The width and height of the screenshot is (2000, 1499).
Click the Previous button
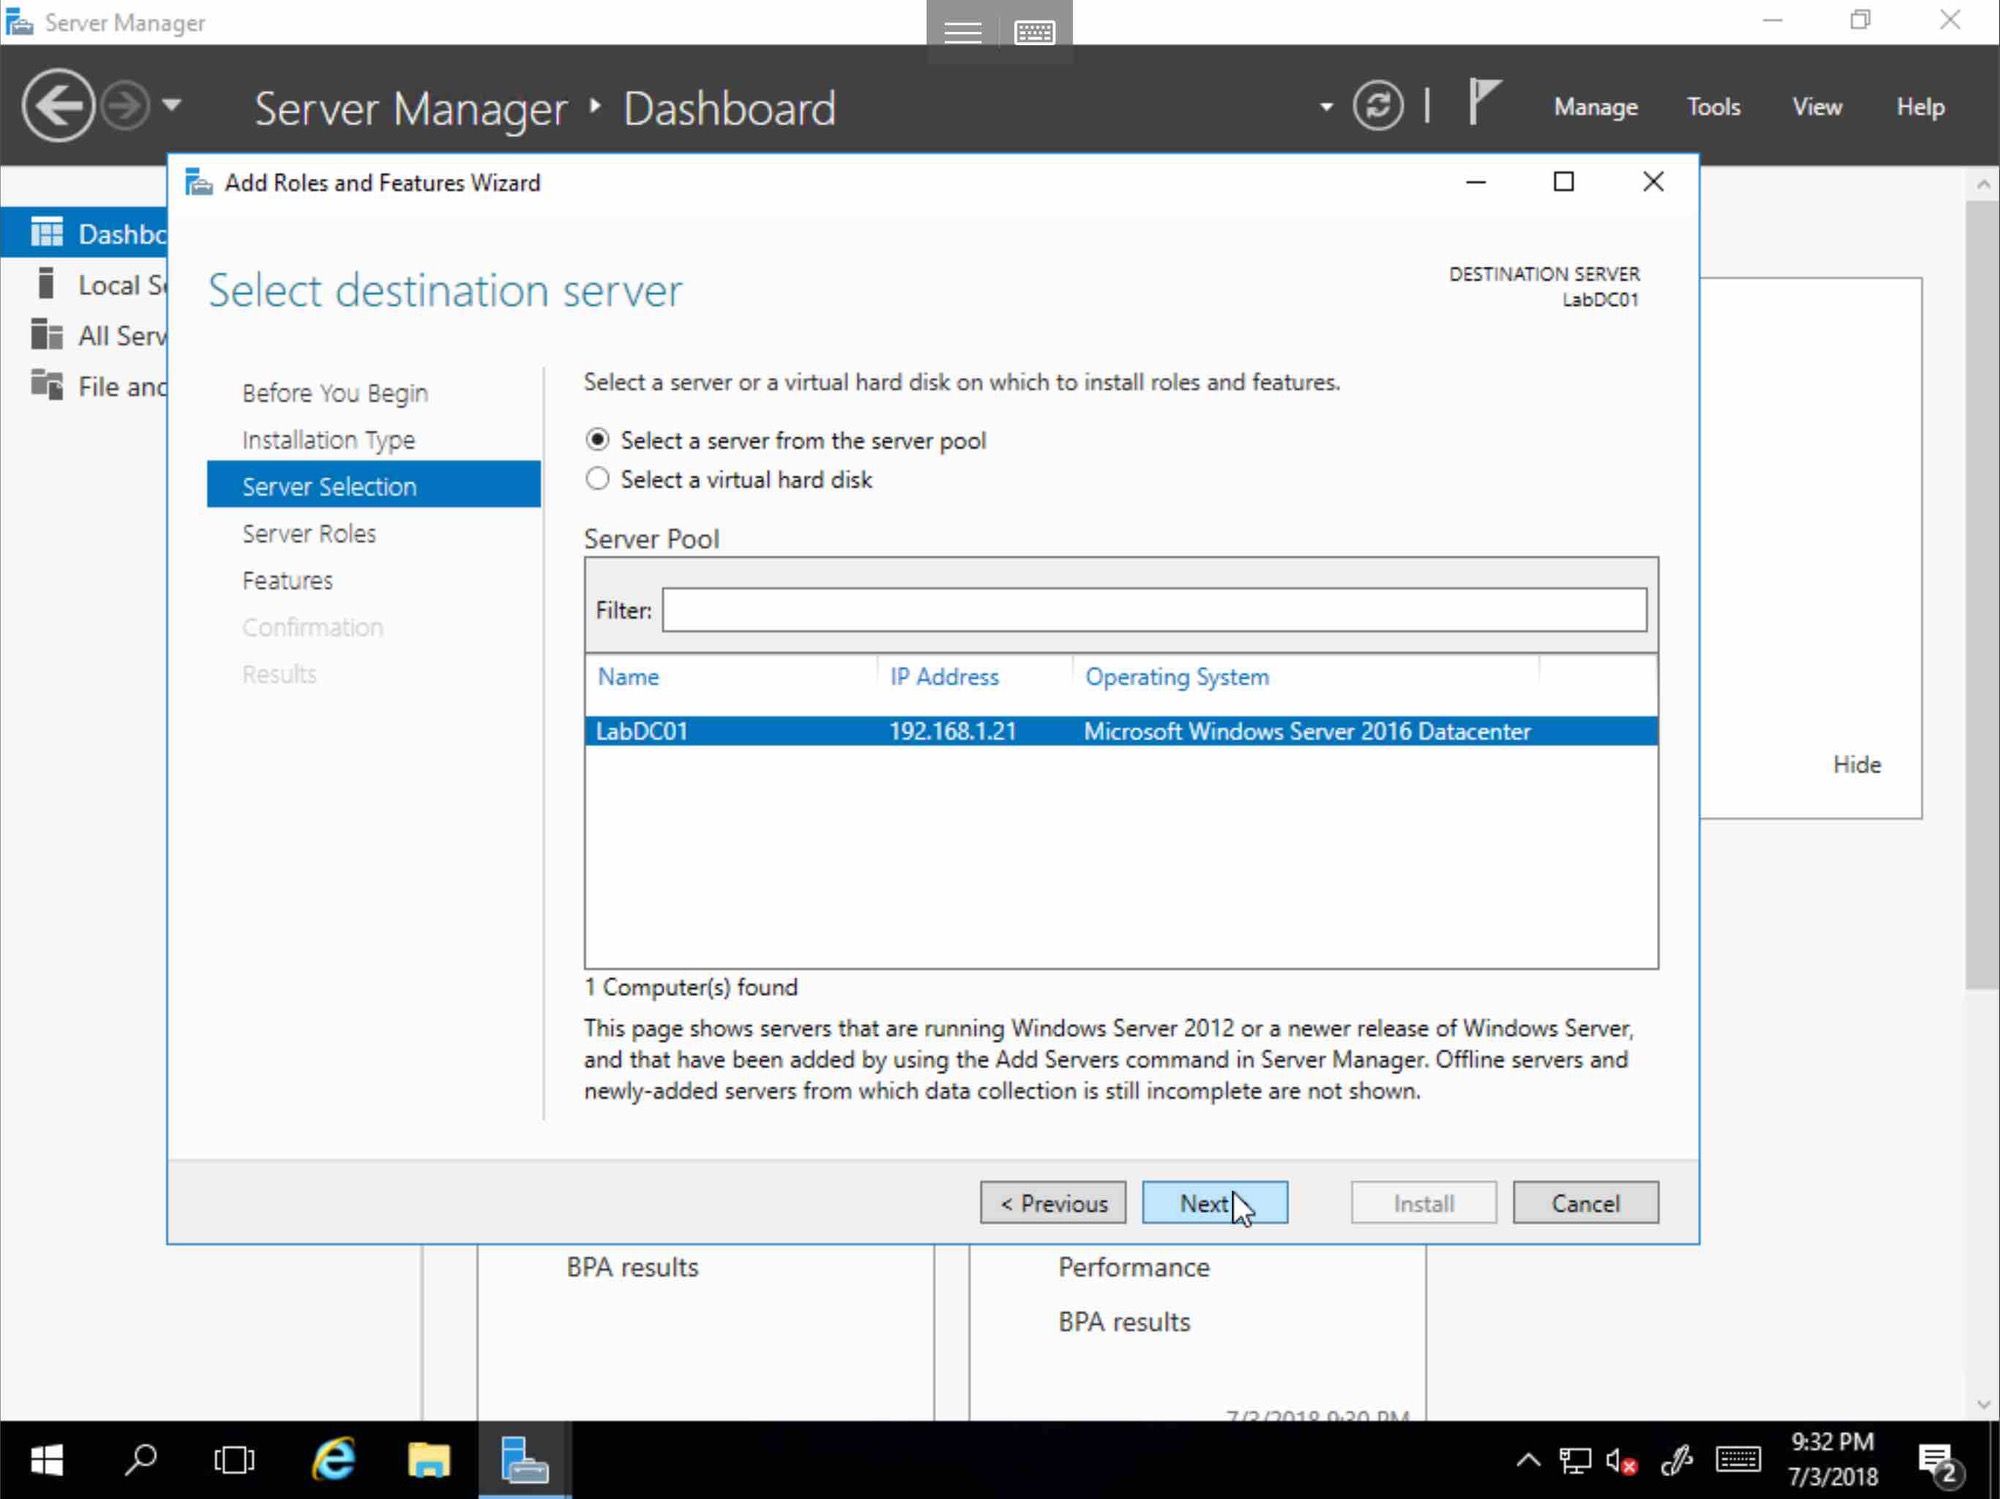(1053, 1203)
